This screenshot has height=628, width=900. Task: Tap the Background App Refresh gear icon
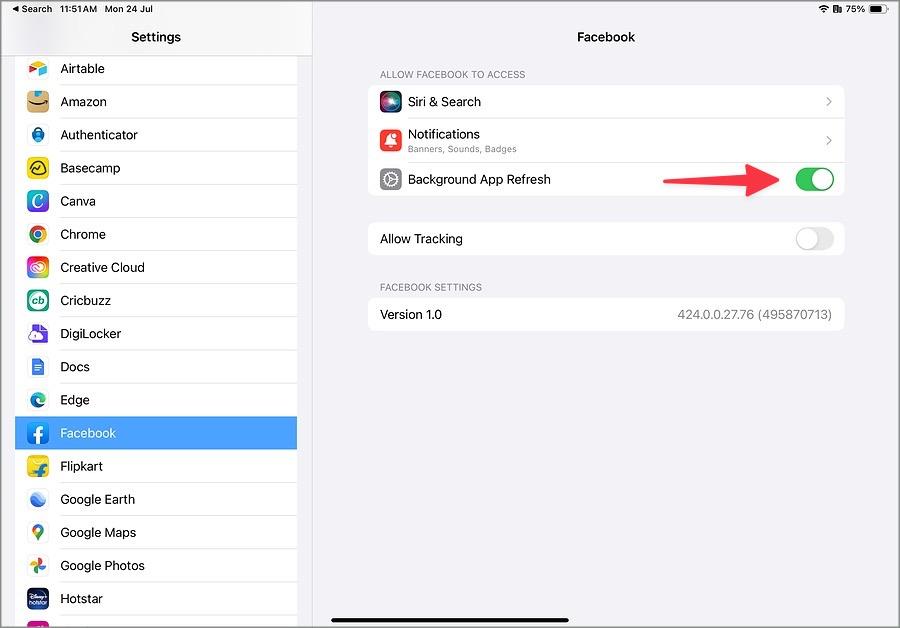(391, 179)
